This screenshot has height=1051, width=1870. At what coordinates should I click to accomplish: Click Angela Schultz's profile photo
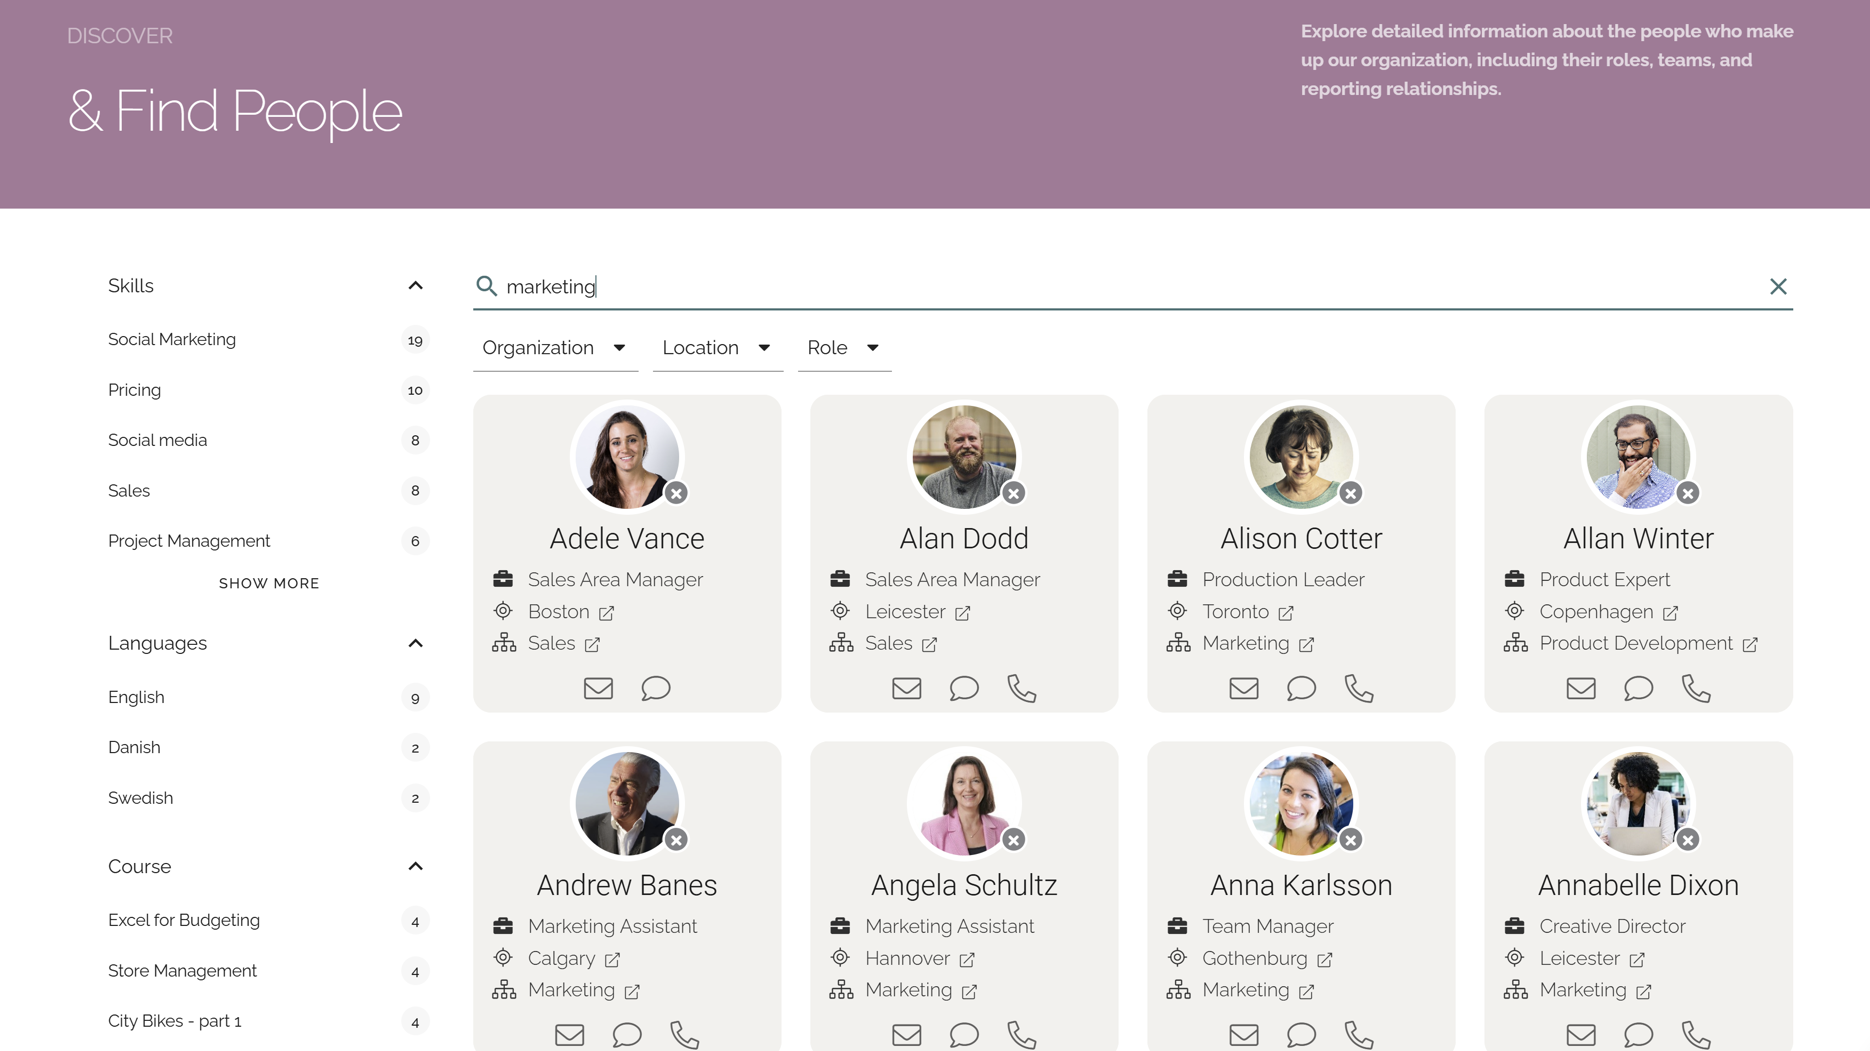coord(964,804)
